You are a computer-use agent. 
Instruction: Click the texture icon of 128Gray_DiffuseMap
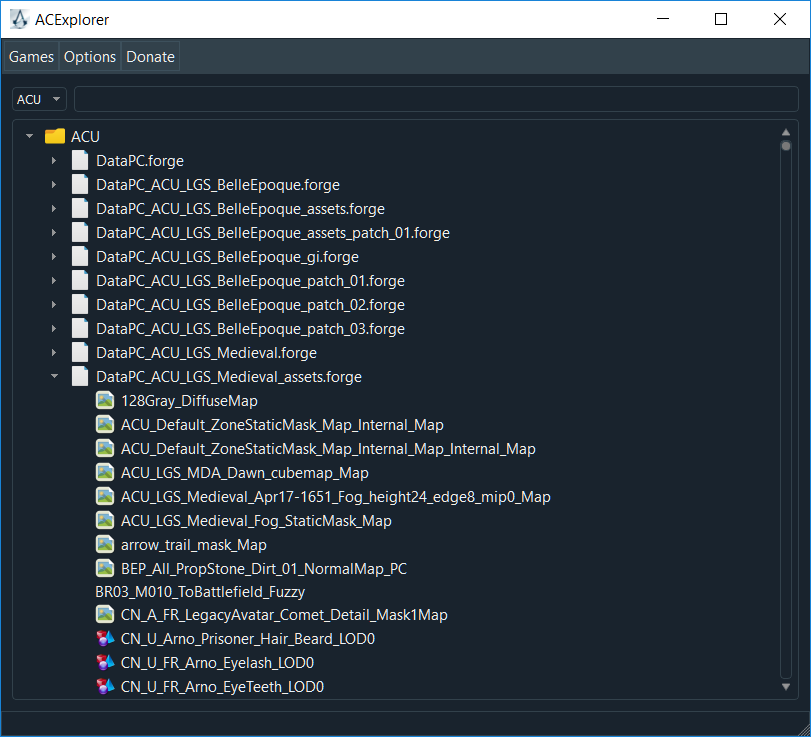105,400
